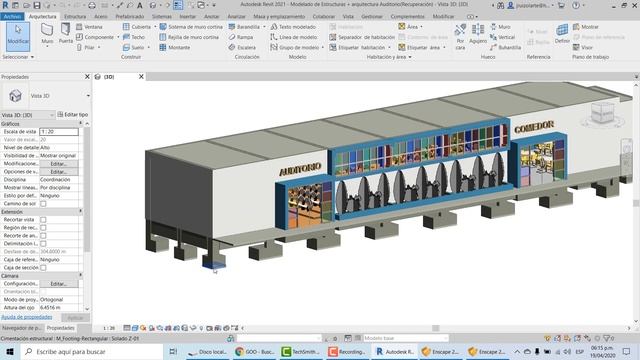Toggle Recorte de anotación checkbox
640x360 pixels.
coord(43,236)
